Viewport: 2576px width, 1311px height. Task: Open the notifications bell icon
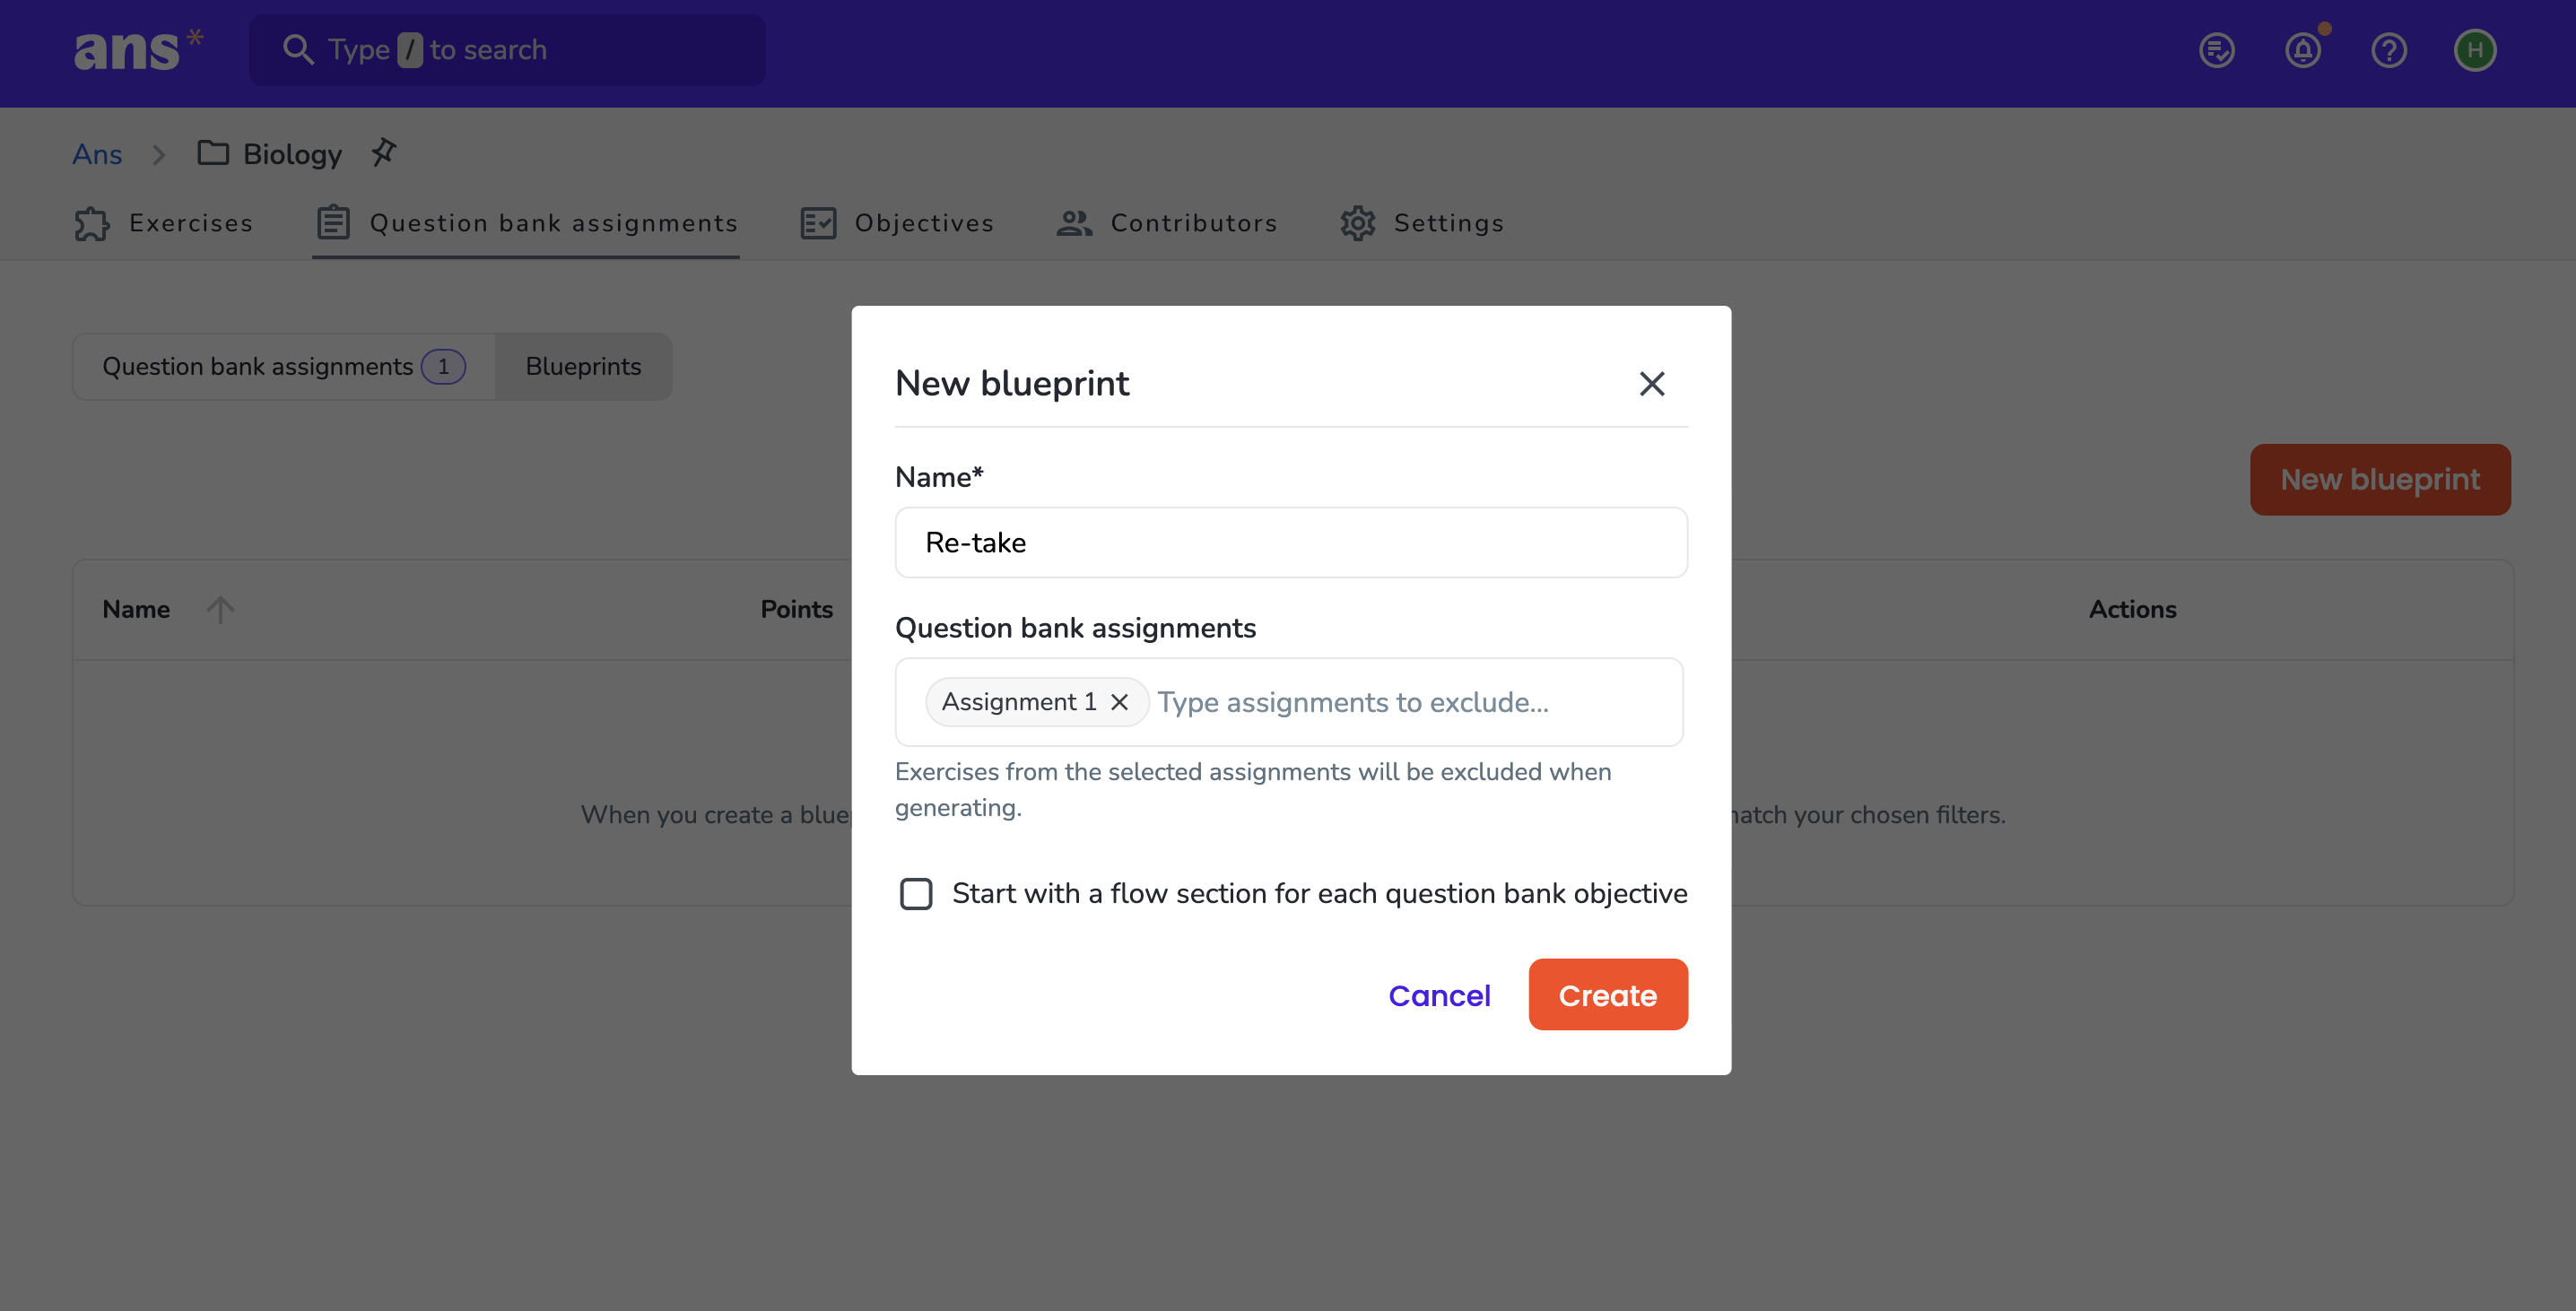[2303, 50]
